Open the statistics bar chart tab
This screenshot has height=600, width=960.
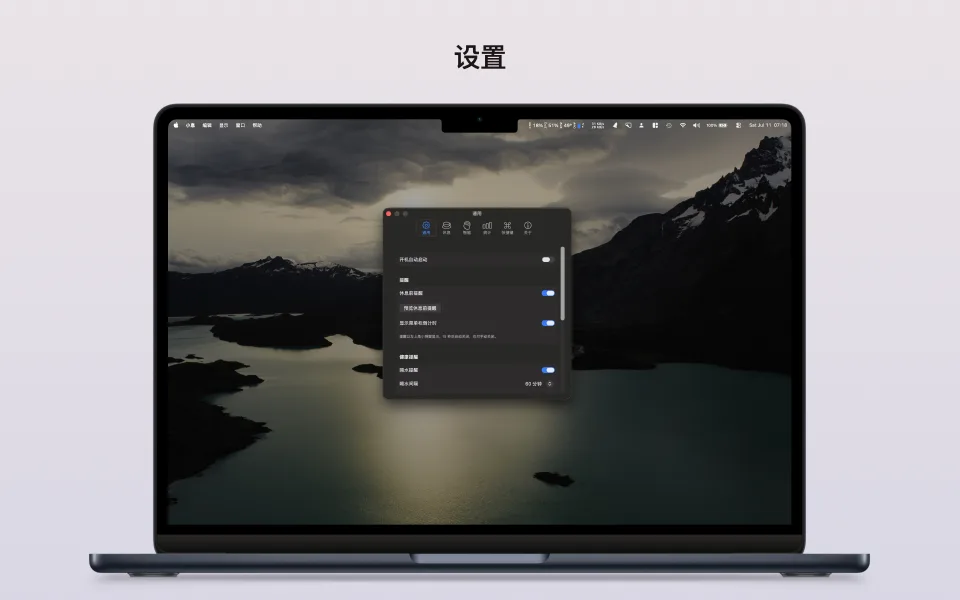[x=487, y=228]
